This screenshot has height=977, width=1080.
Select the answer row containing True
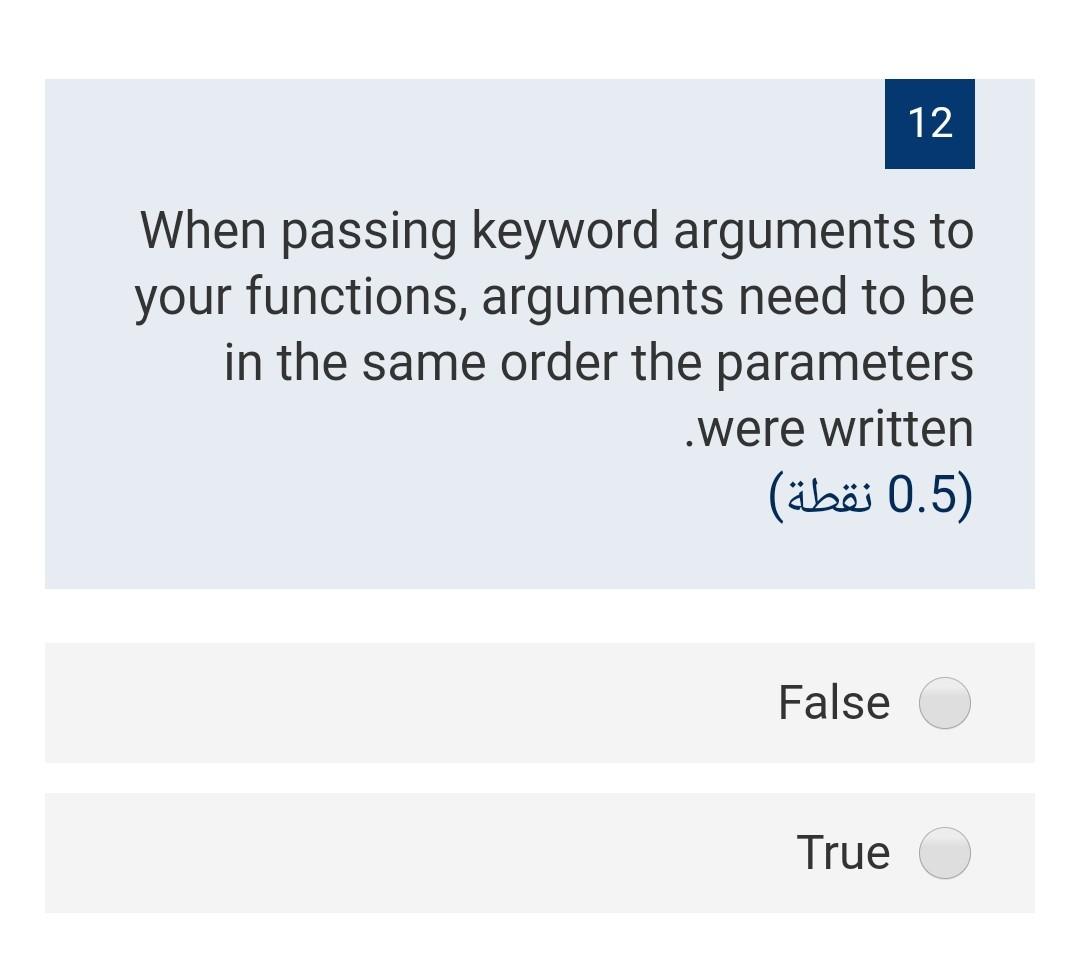[x=540, y=853]
